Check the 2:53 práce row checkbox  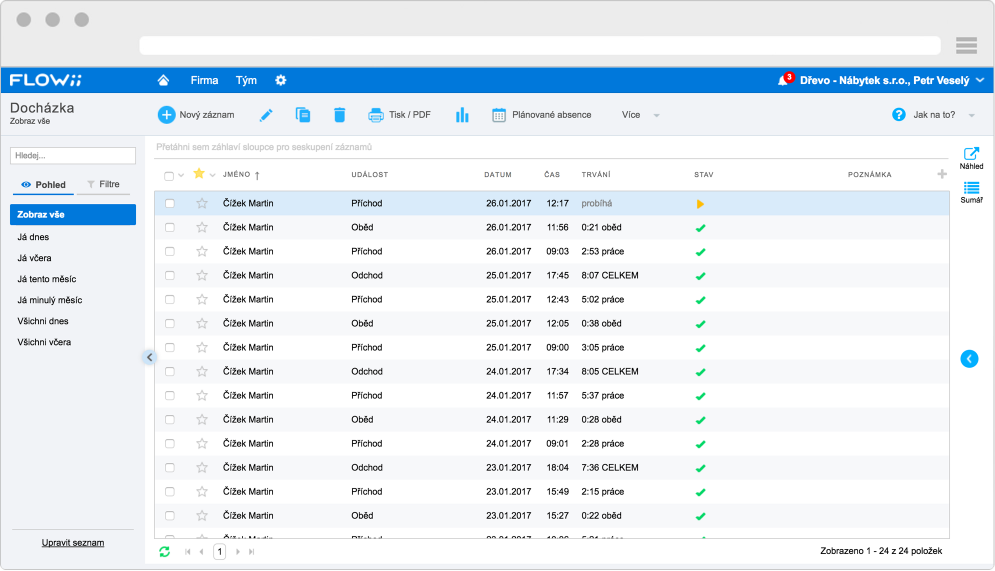tap(169, 252)
